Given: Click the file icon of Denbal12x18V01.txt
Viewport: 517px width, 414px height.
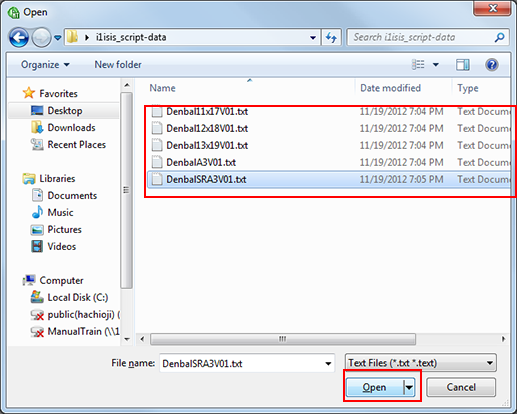Looking at the screenshot, I should (157, 129).
